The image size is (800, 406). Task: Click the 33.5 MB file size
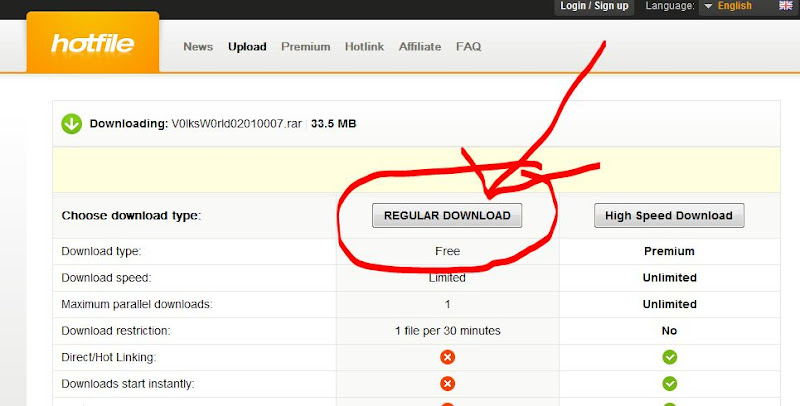click(334, 123)
